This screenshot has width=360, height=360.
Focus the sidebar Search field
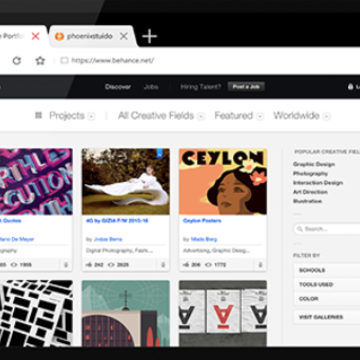(x=327, y=229)
